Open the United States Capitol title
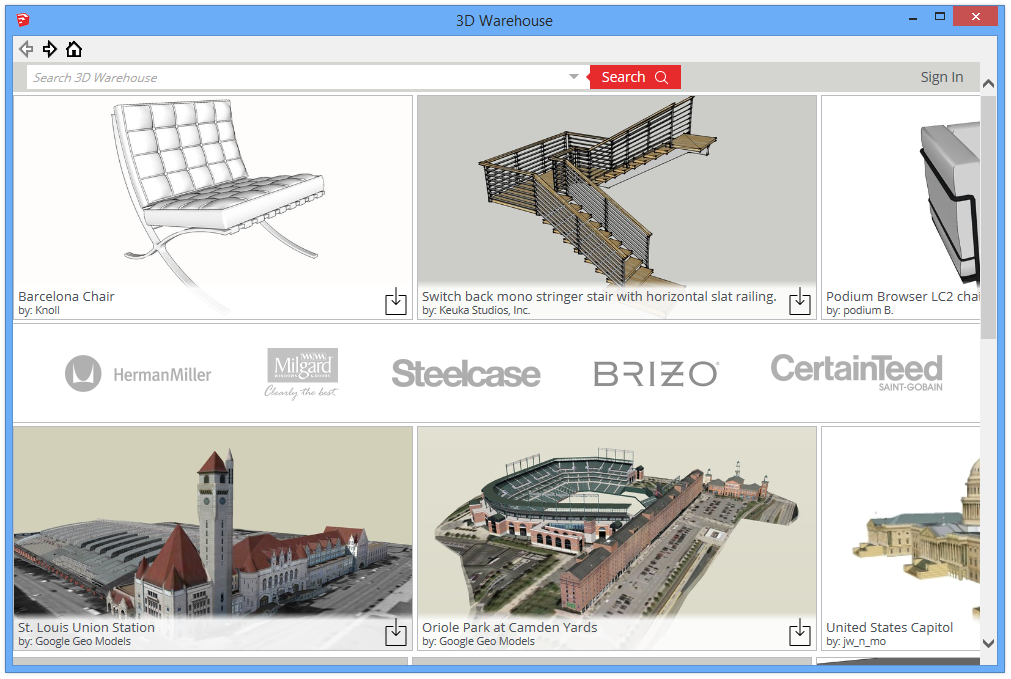The image size is (1011, 679). (889, 627)
